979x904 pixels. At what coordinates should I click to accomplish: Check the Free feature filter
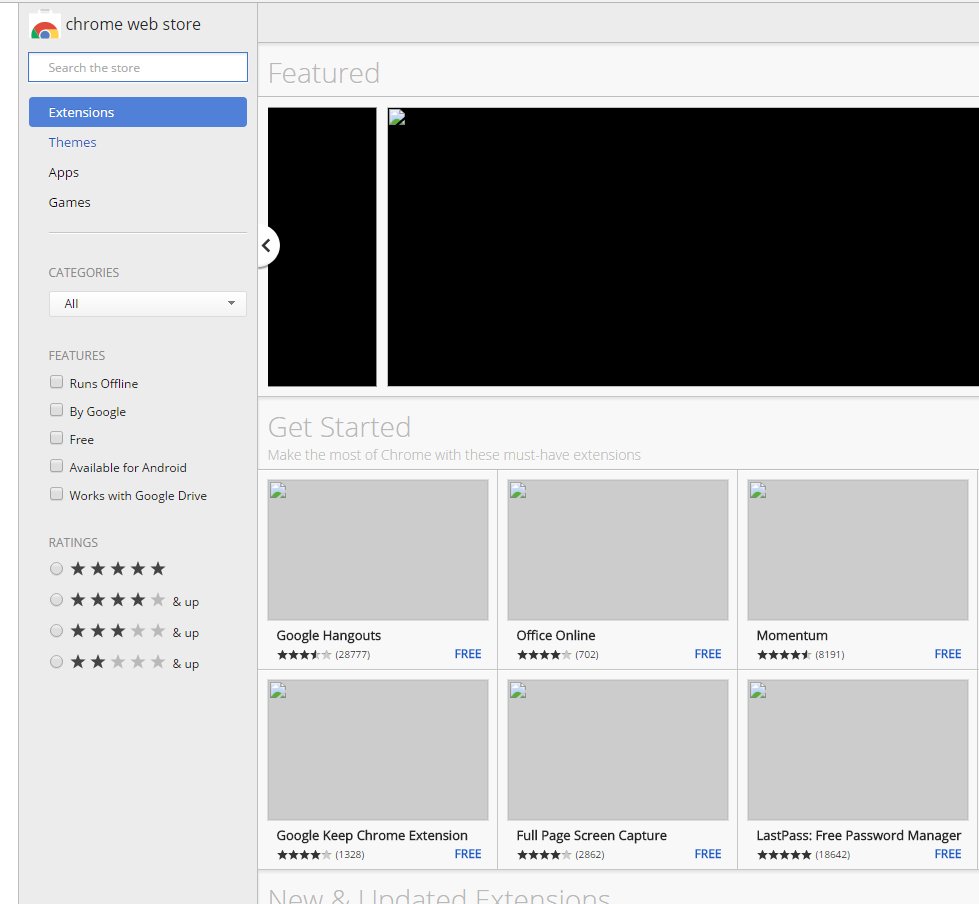click(x=56, y=438)
